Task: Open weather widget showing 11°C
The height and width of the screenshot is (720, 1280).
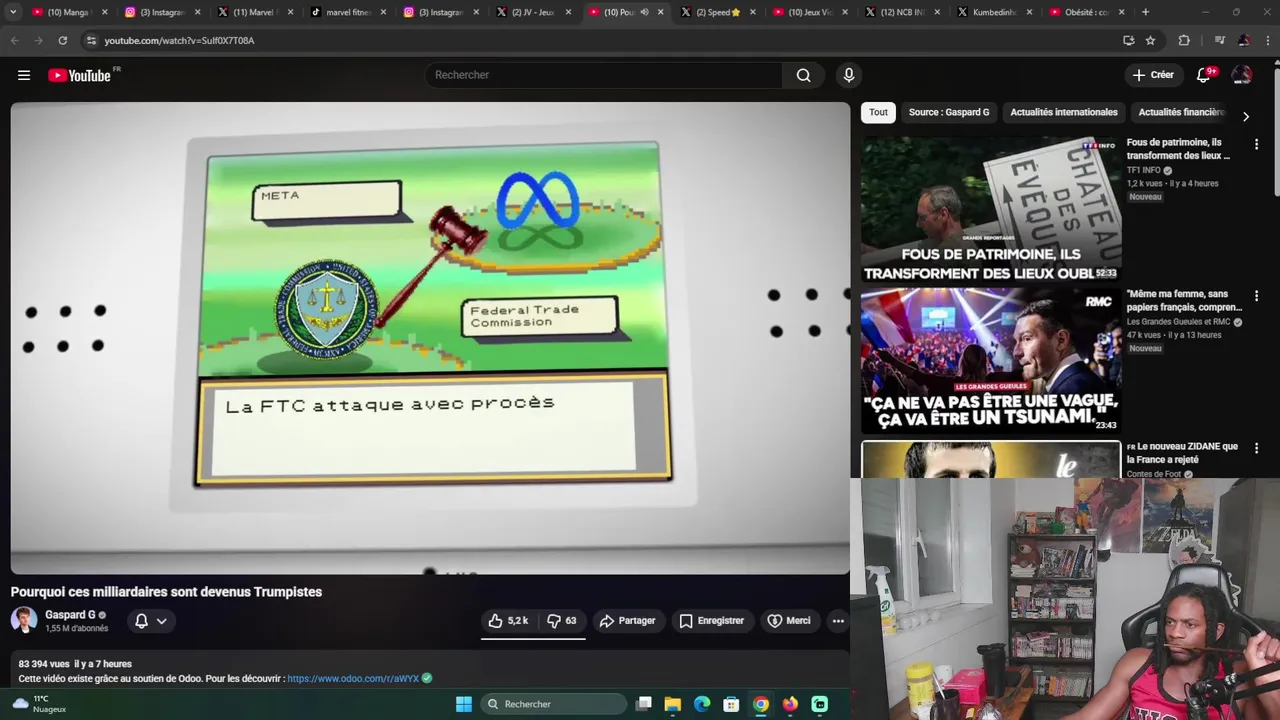Action: click(40, 704)
